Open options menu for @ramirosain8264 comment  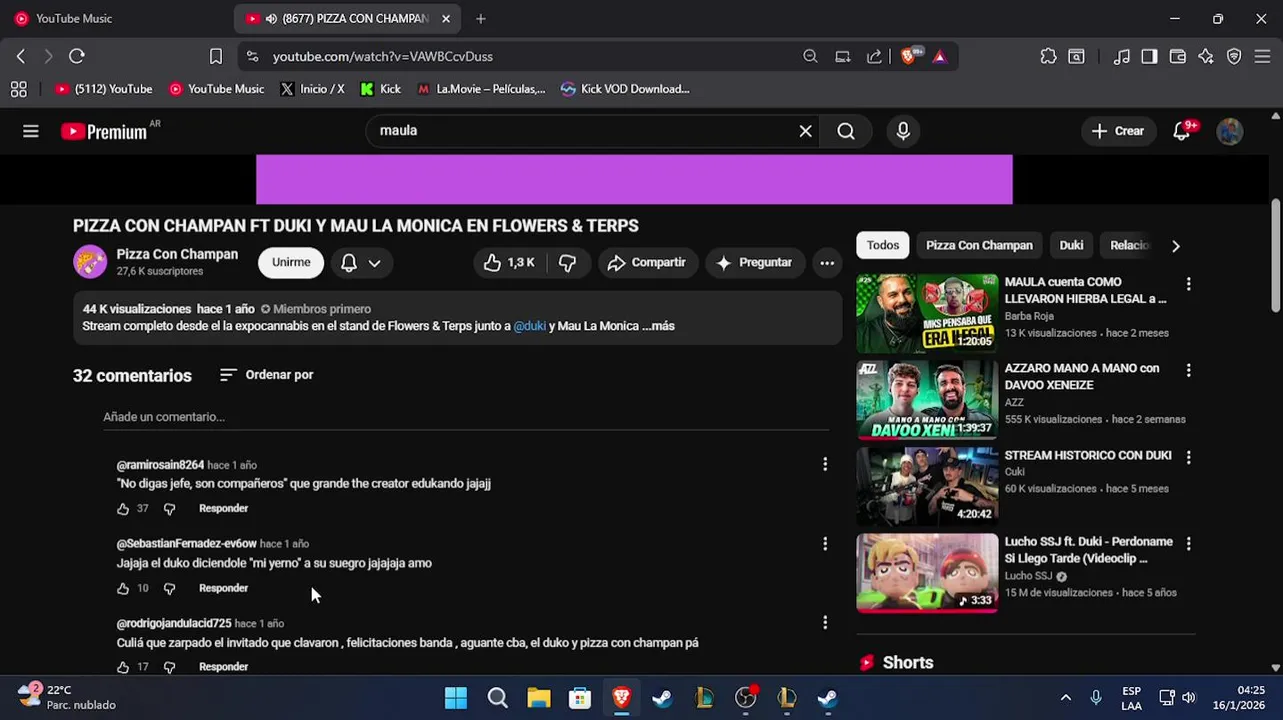pos(825,464)
